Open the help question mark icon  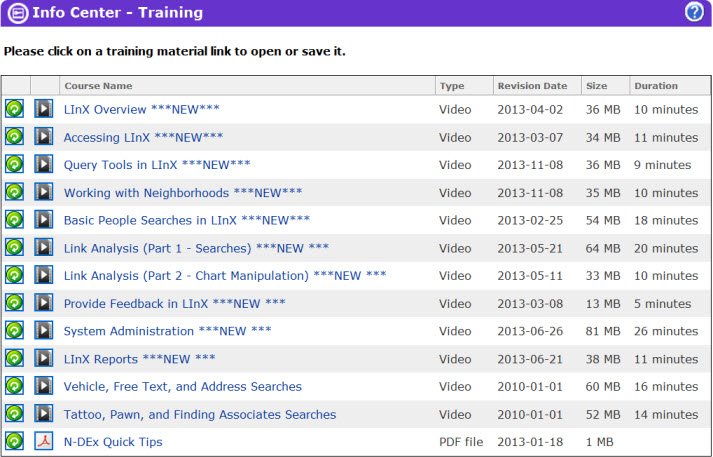(x=694, y=12)
